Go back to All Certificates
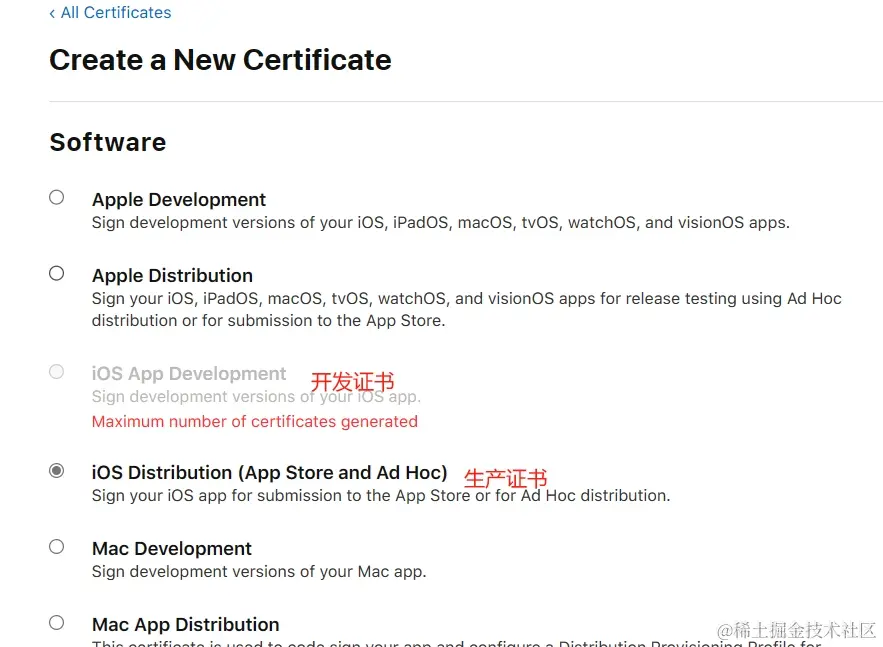Screen dimensions: 883x647 [110, 12]
